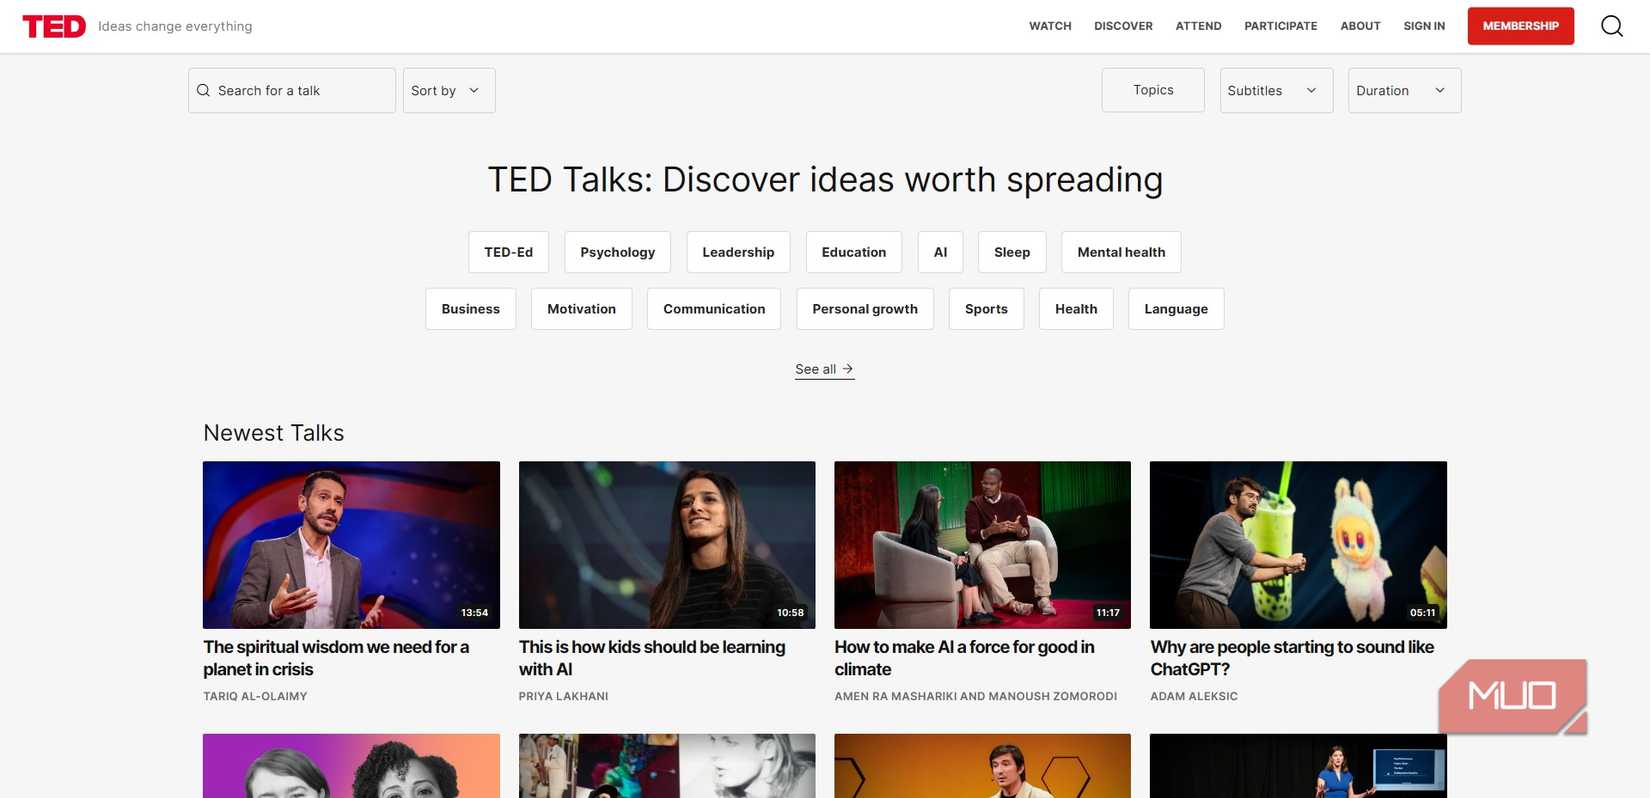Click title 'How to make AI a force for good in climate'

click(964, 658)
